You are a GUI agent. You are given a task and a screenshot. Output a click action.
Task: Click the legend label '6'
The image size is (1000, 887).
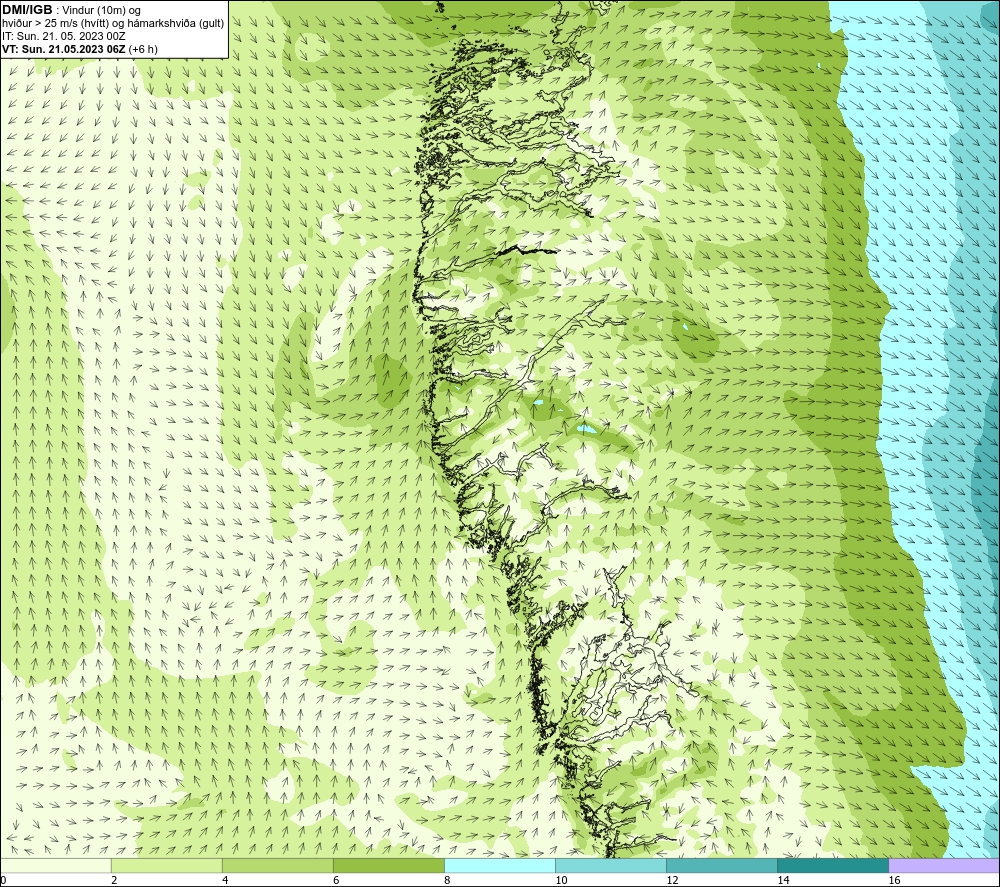tap(336, 881)
